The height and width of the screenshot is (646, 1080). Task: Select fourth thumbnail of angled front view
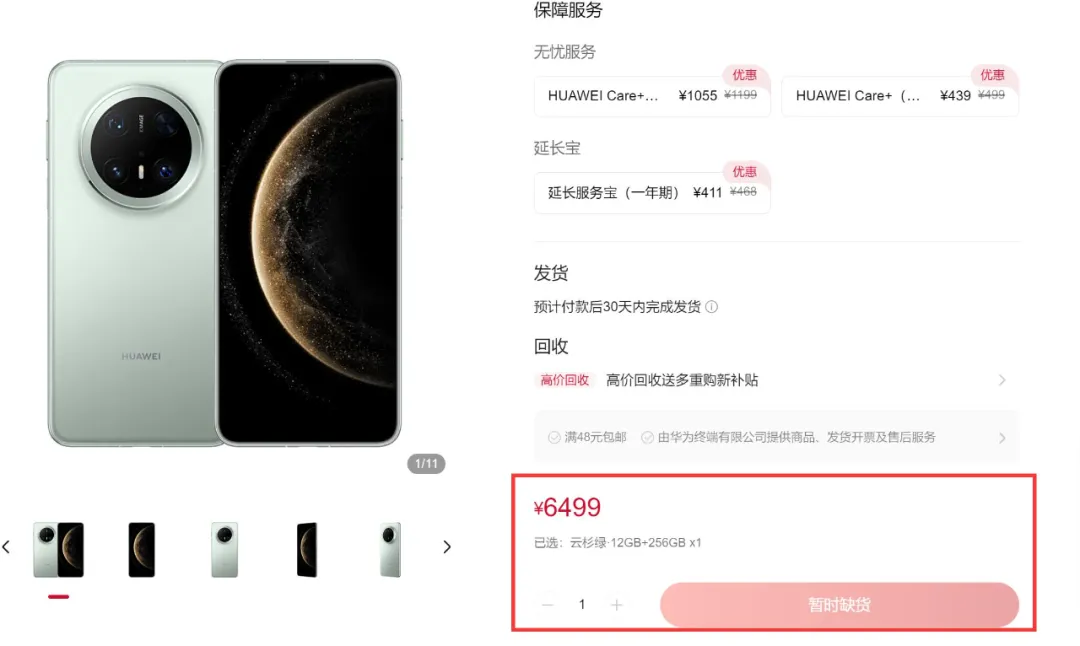point(307,550)
